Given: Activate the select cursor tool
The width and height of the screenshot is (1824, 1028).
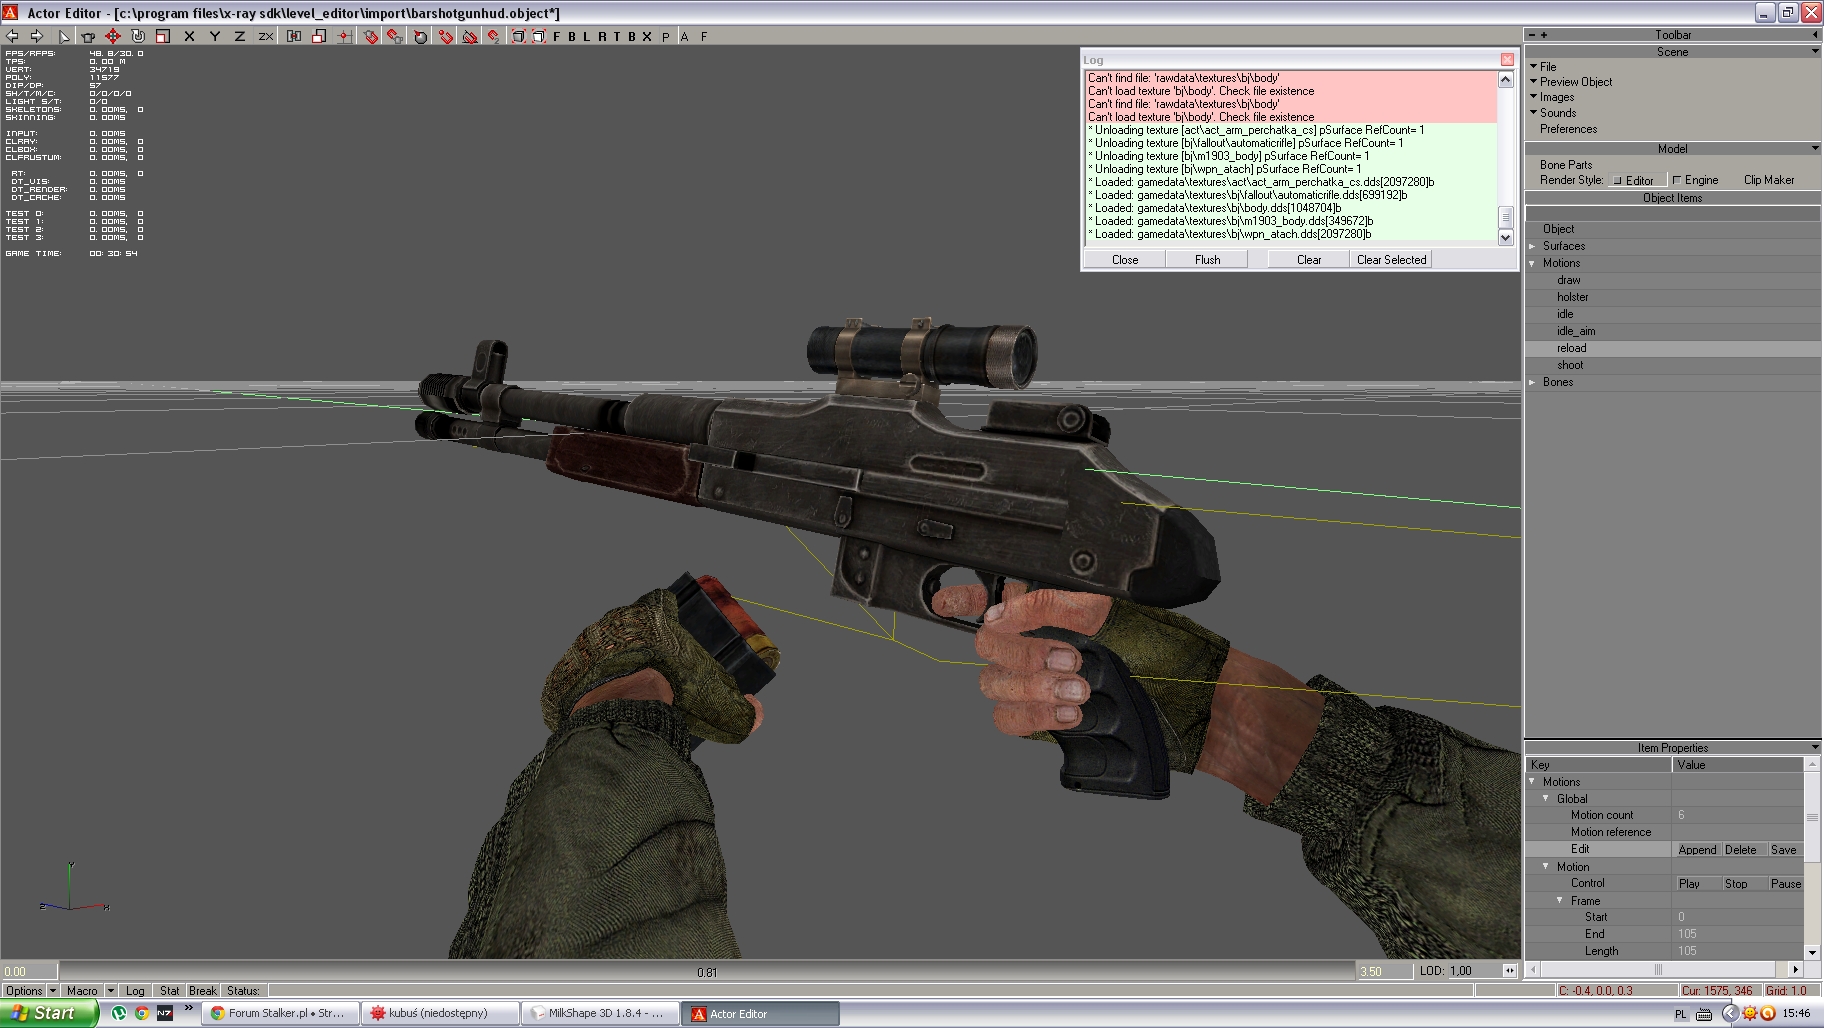Looking at the screenshot, I should tap(63, 36).
